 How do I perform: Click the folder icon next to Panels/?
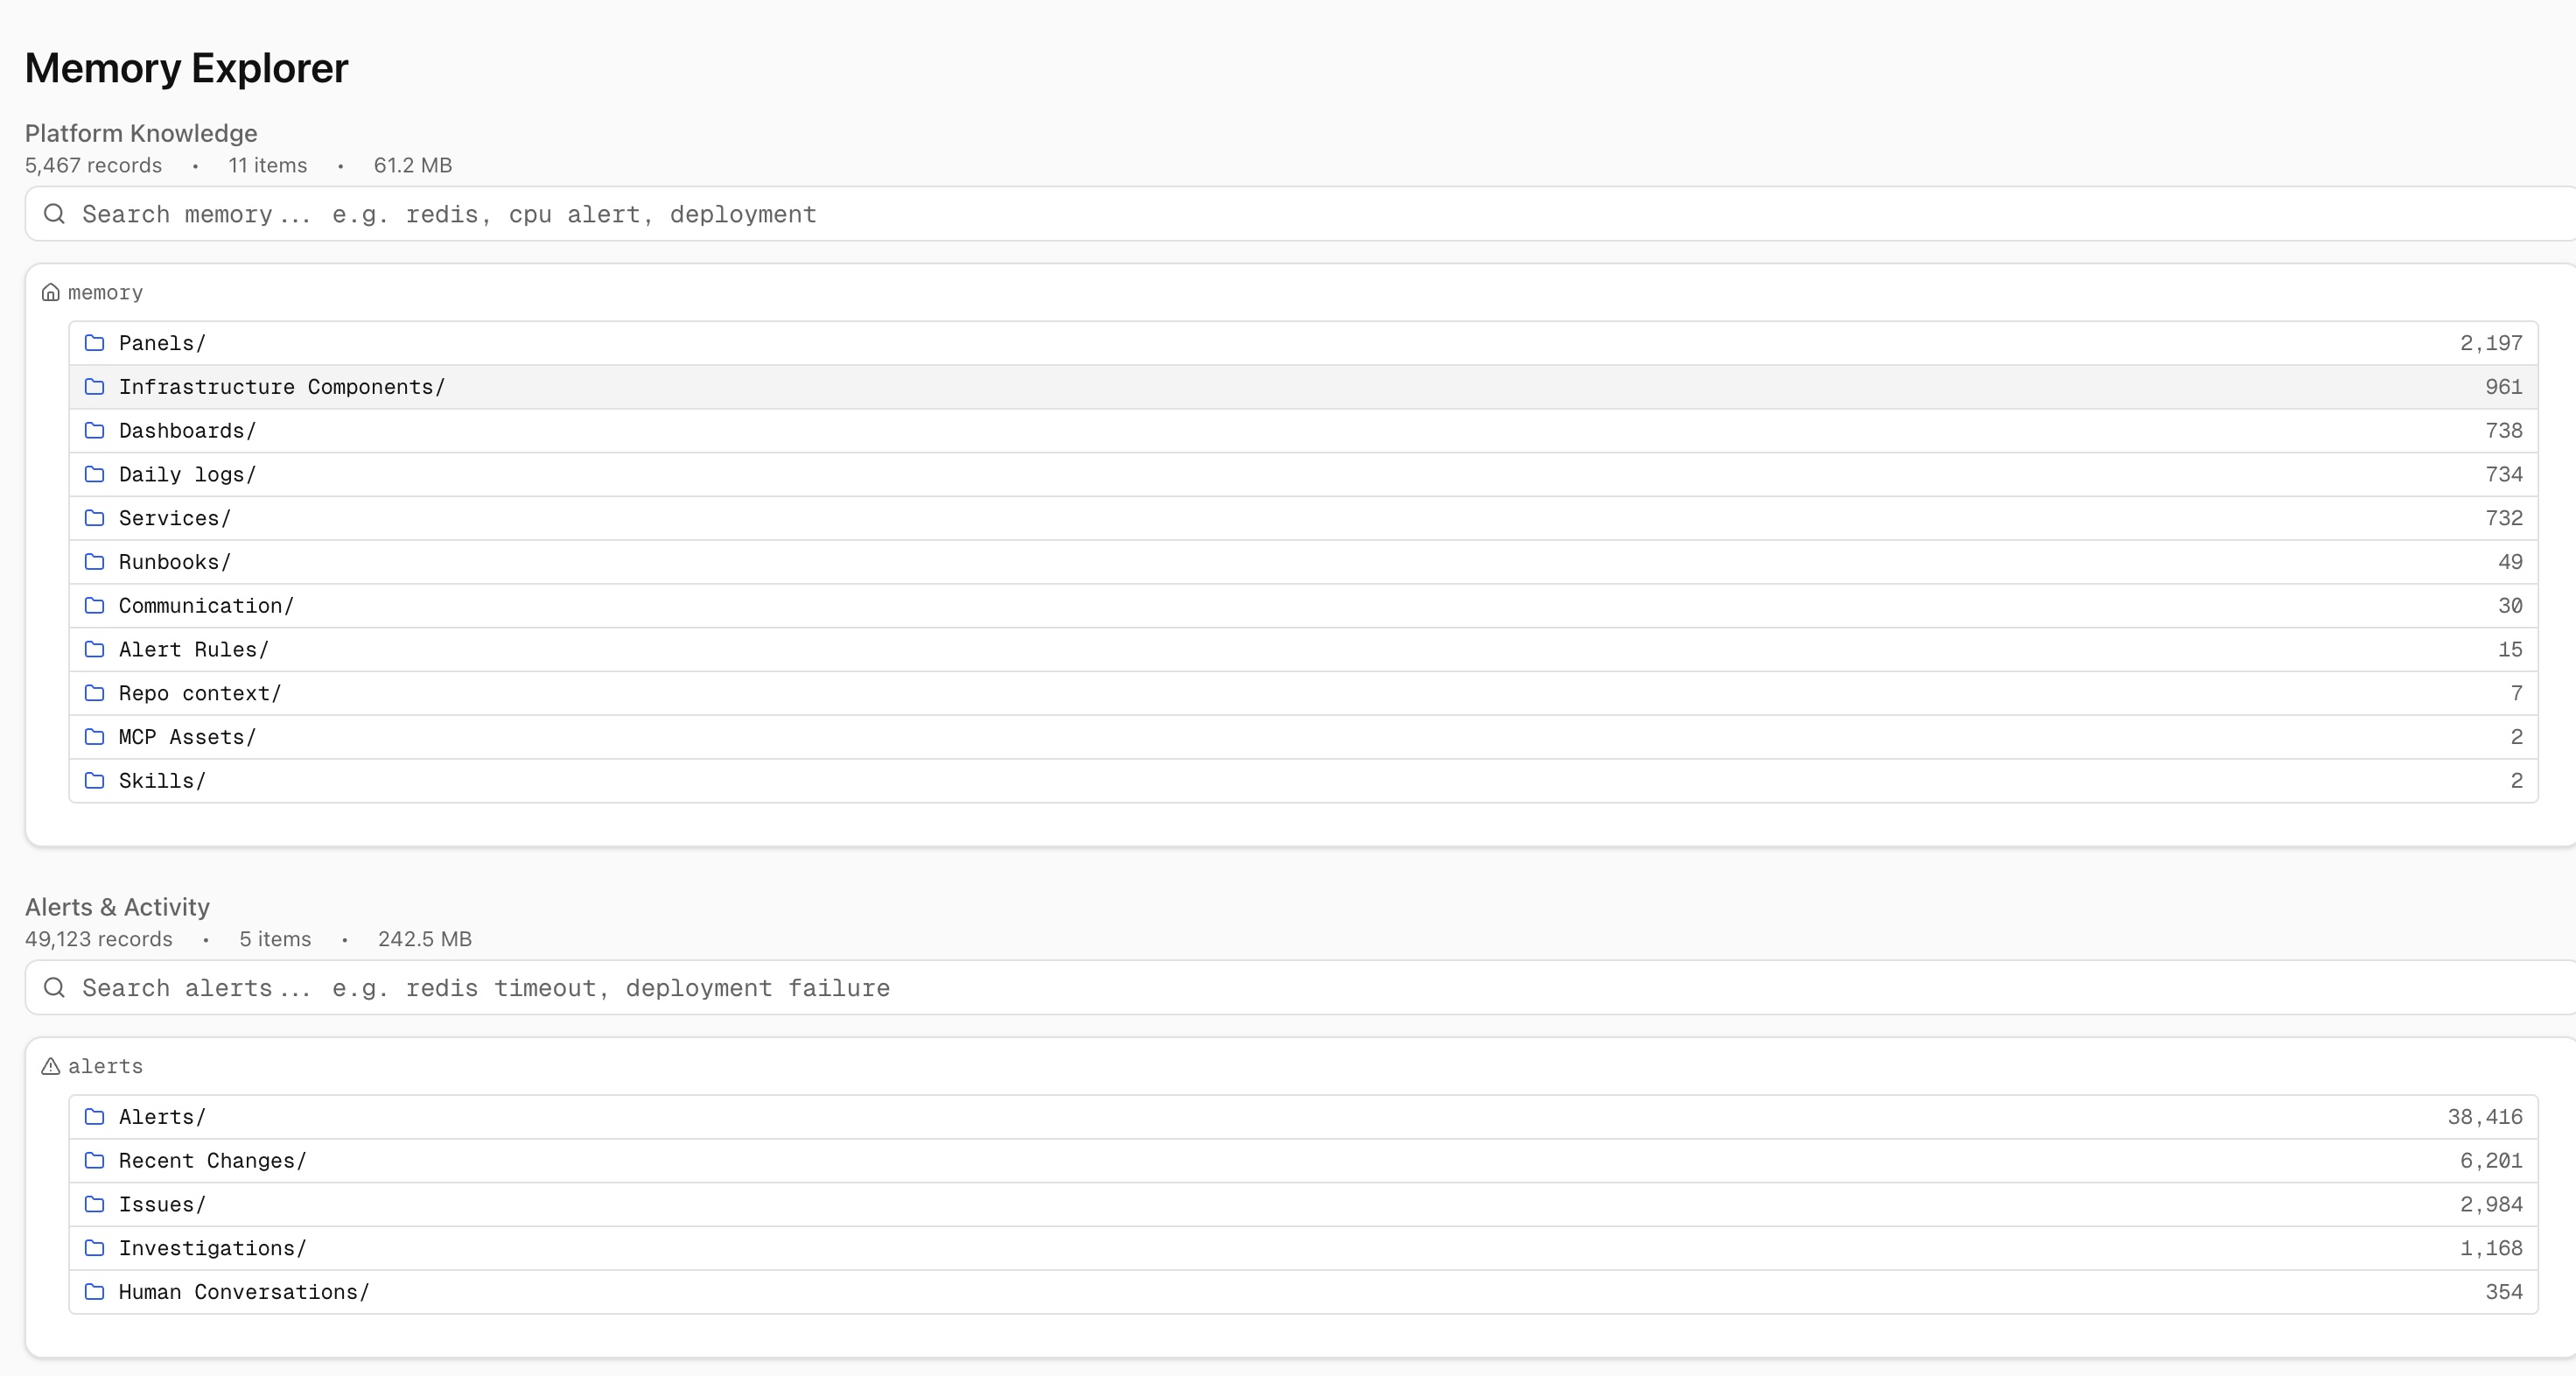(x=95, y=343)
